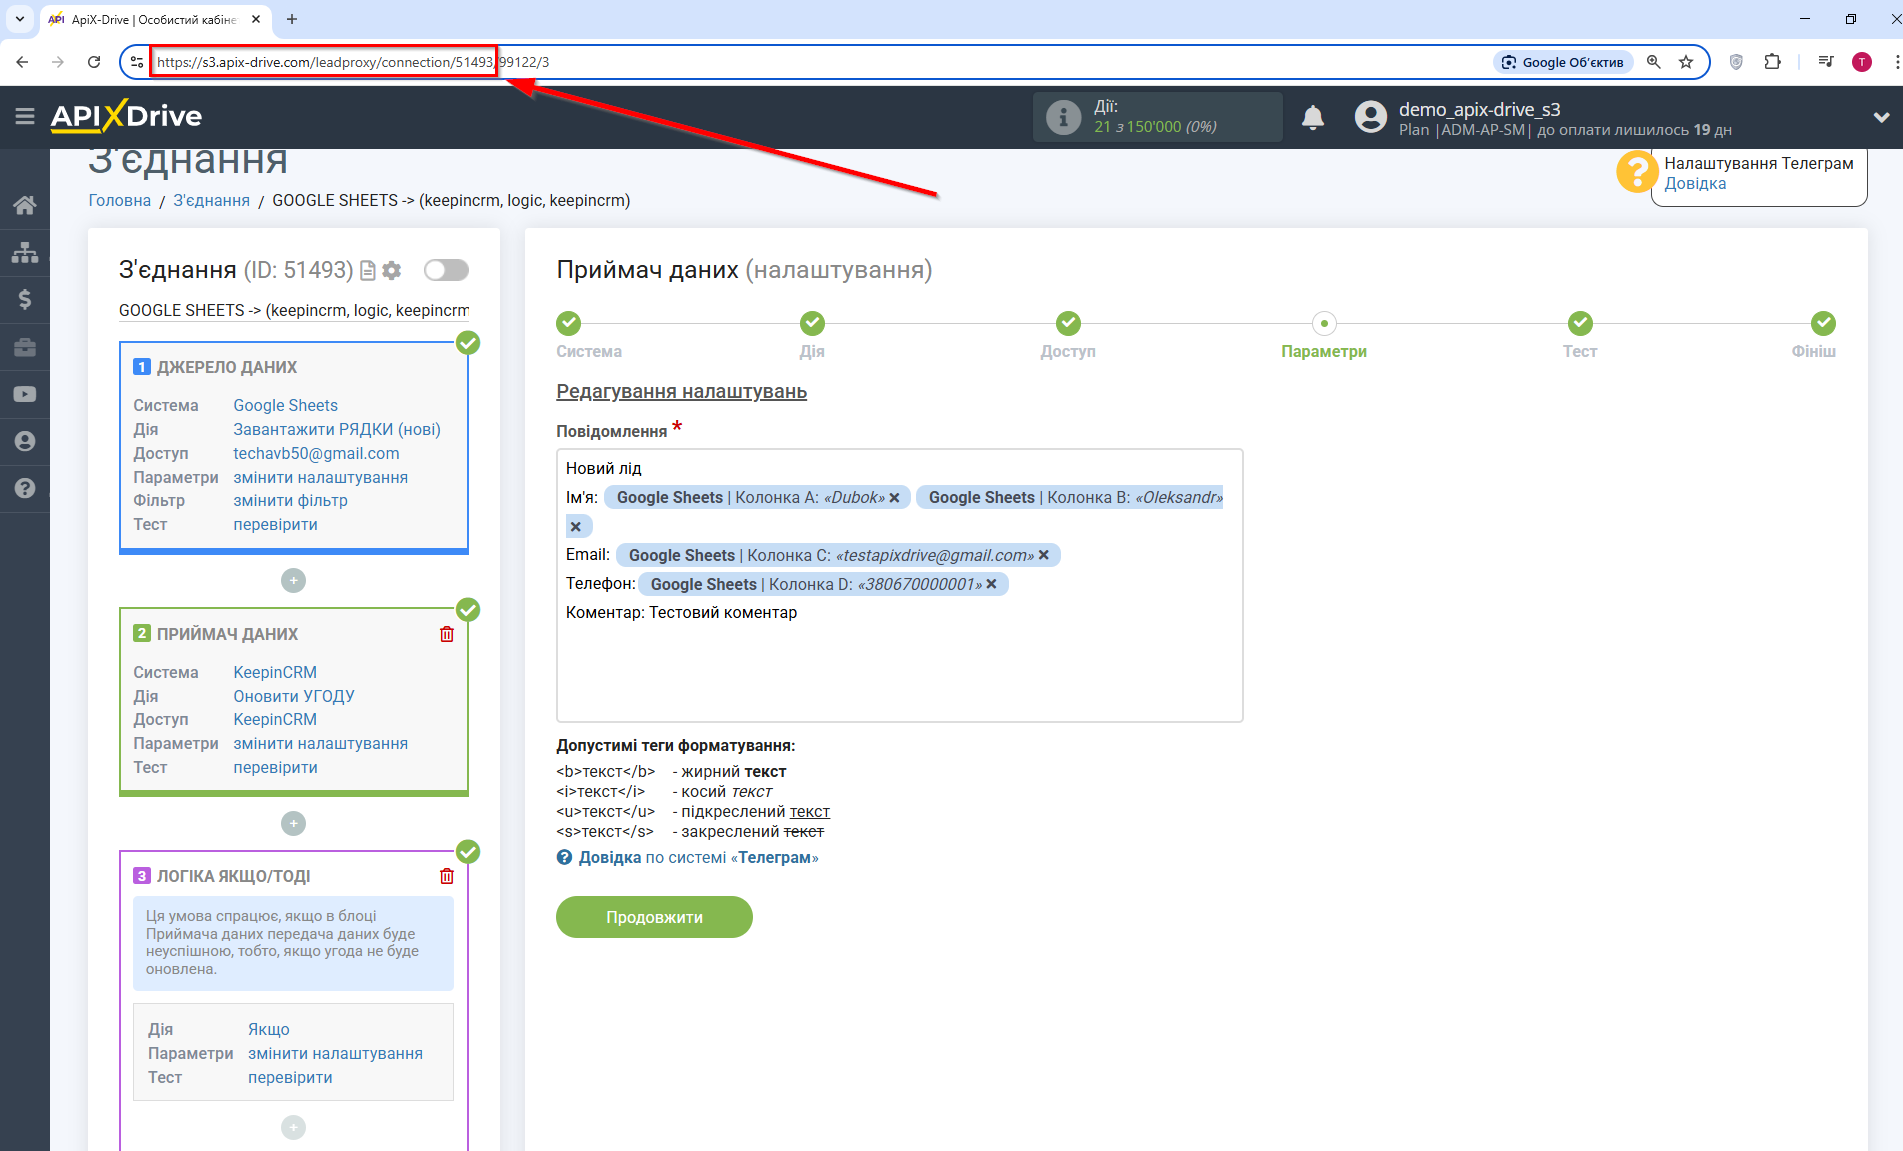Click перевірити in Джерело даних block

click(x=276, y=524)
